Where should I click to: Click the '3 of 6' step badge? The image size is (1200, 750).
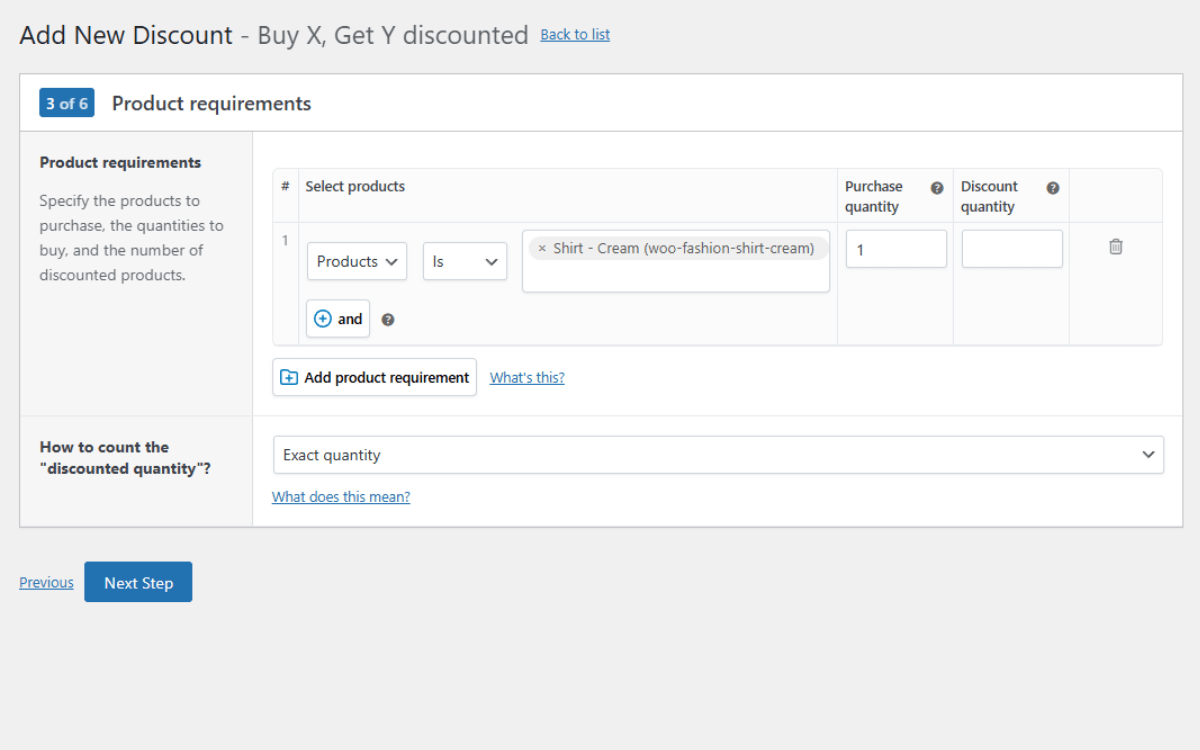[67, 104]
